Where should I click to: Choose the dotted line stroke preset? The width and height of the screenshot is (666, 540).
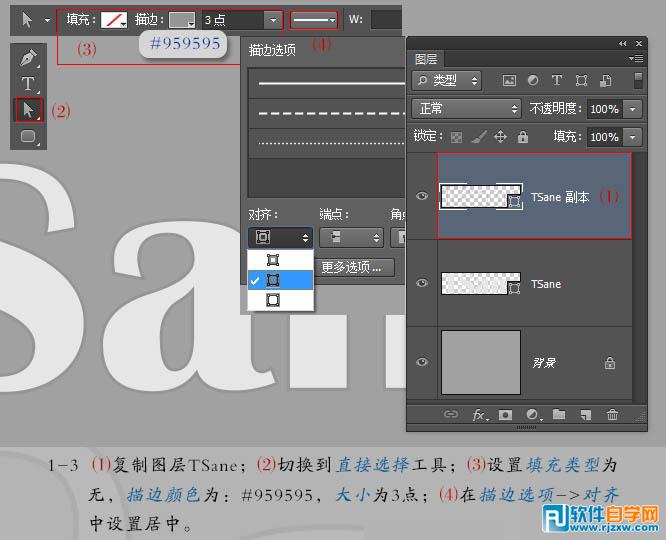[x=326, y=143]
